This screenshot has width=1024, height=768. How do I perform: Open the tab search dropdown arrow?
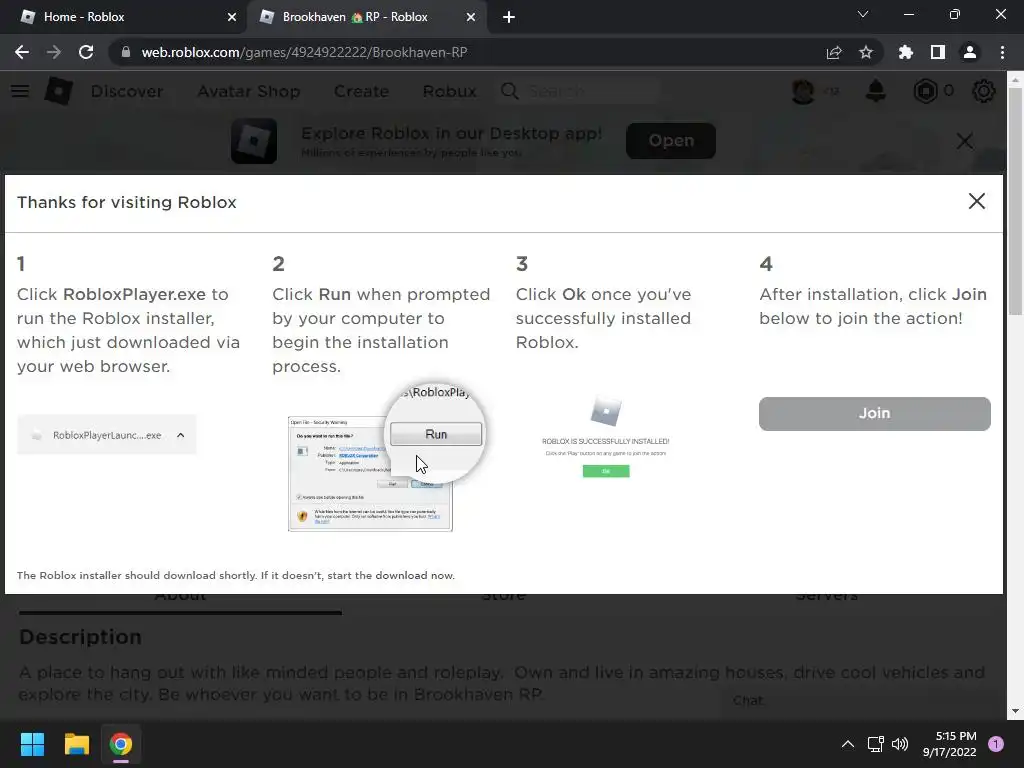pyautogui.click(x=863, y=14)
